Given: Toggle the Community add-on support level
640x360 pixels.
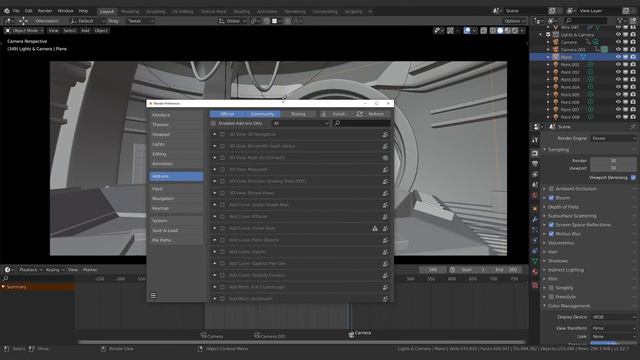Looking at the screenshot, I should [x=262, y=114].
